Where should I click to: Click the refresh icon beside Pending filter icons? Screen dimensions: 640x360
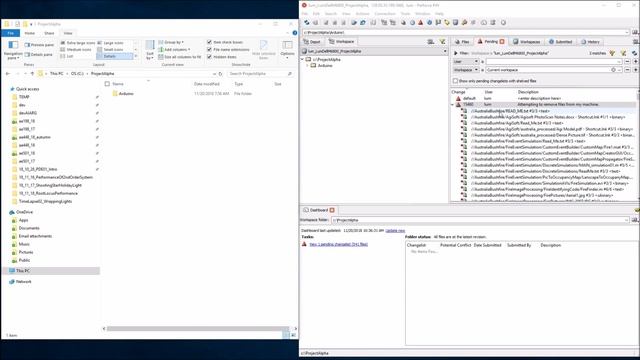pos(634,53)
